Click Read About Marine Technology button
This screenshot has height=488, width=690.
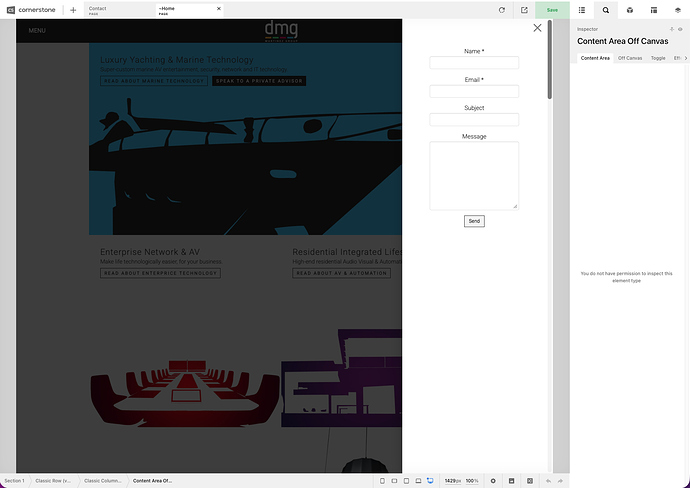154,81
